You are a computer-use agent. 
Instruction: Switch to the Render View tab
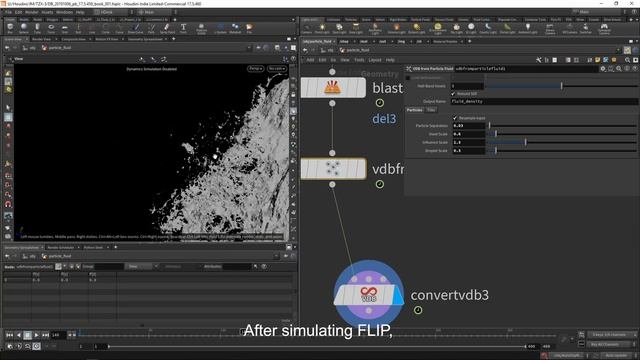pyautogui.click(x=41, y=39)
